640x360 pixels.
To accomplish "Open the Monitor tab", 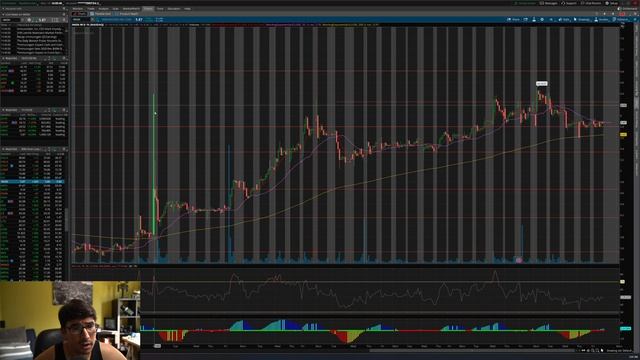I will [x=78, y=9].
